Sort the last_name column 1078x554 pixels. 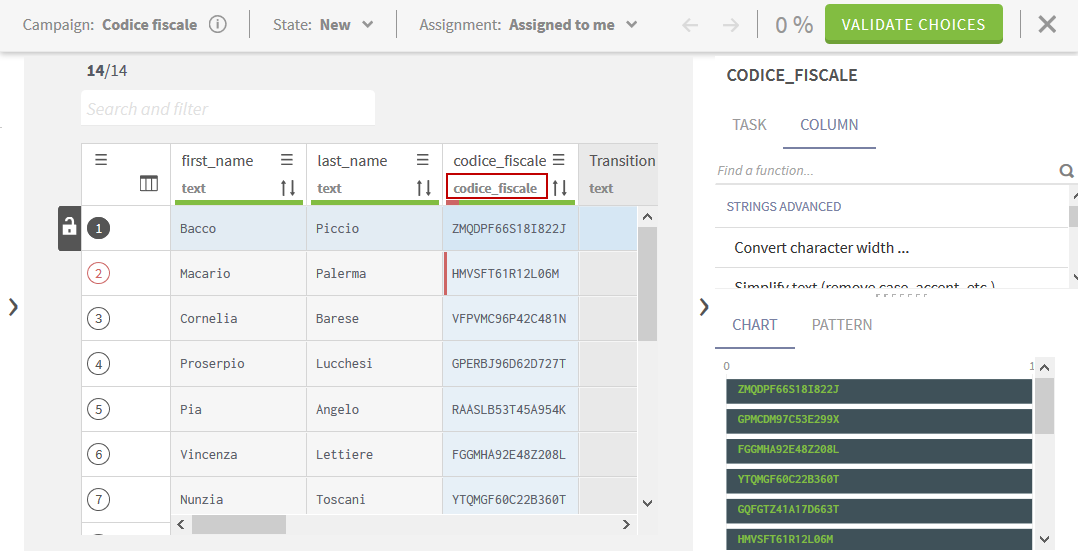point(424,188)
